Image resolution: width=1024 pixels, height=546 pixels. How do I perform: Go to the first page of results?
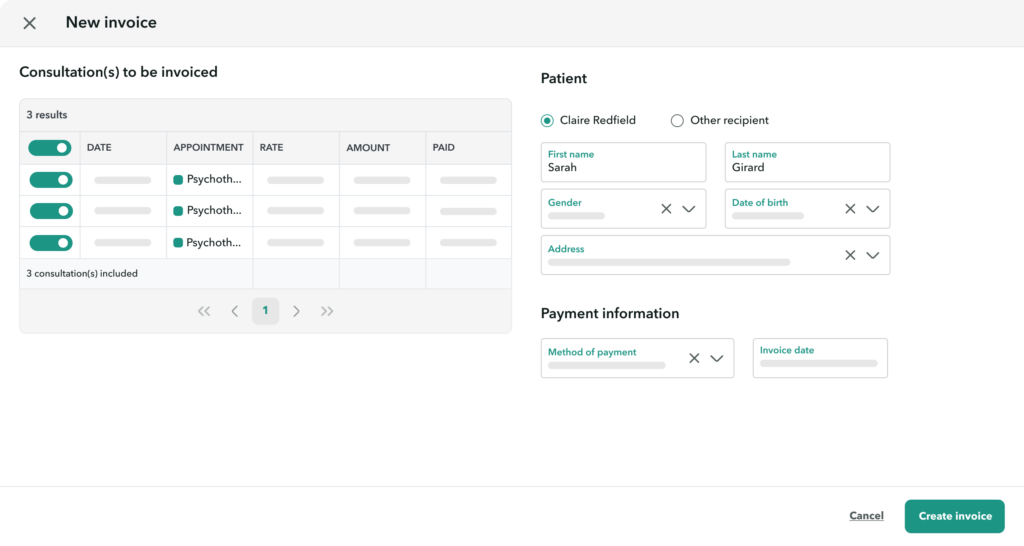[204, 311]
